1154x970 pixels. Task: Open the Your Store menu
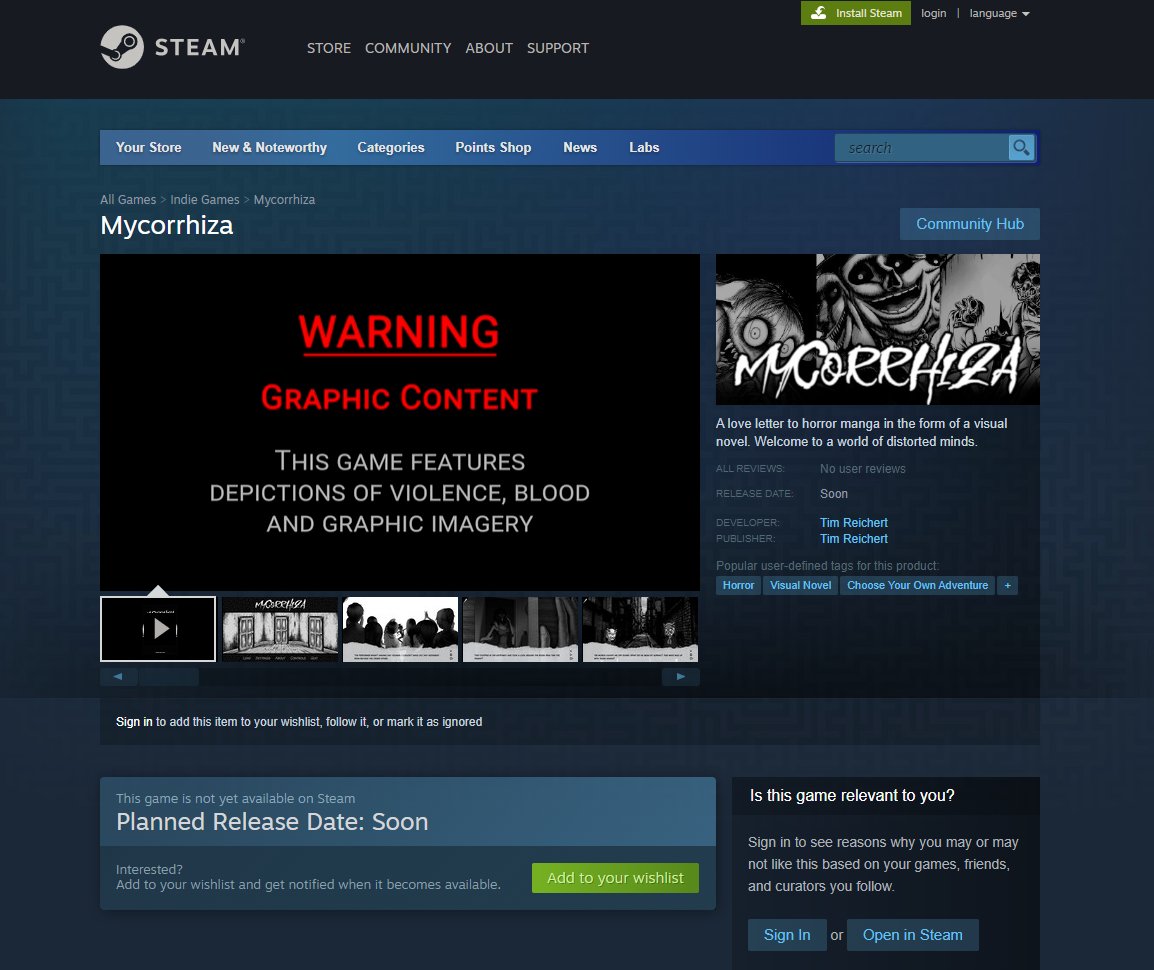point(149,147)
